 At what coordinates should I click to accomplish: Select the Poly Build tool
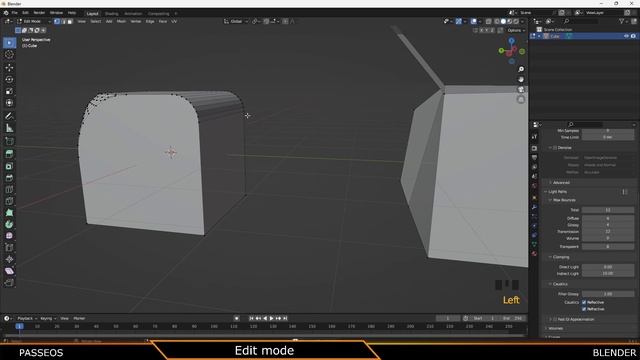point(9,213)
